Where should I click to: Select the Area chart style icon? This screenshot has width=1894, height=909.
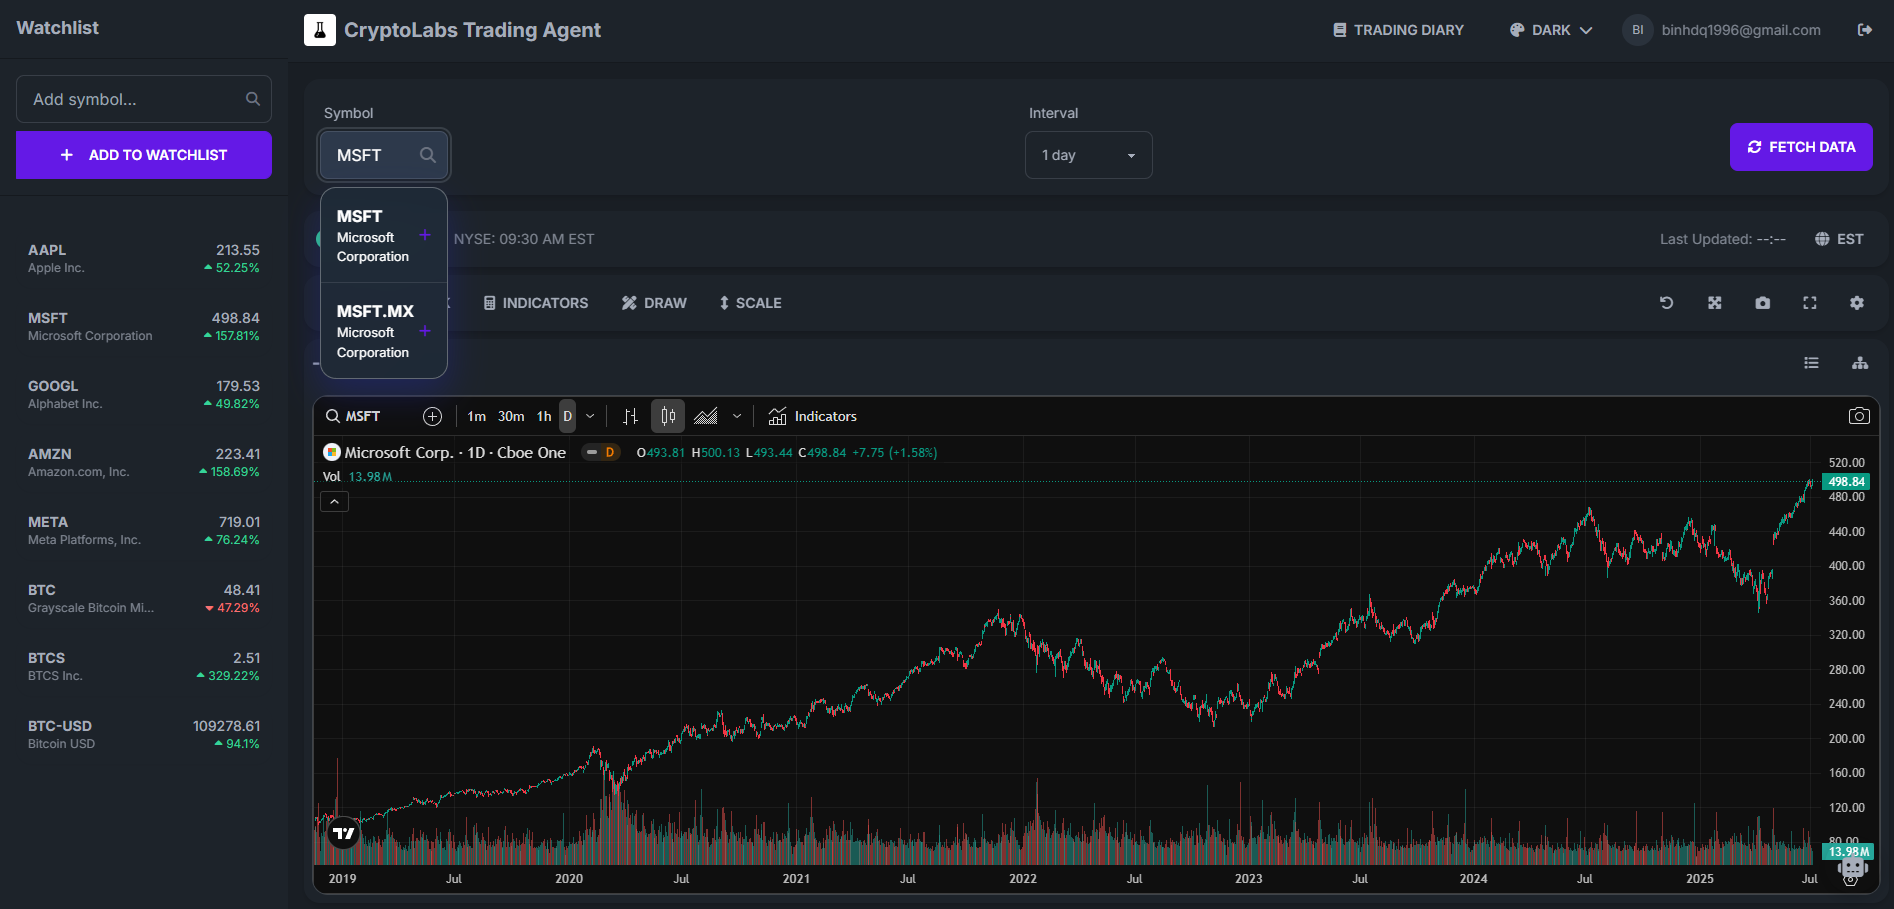point(706,416)
